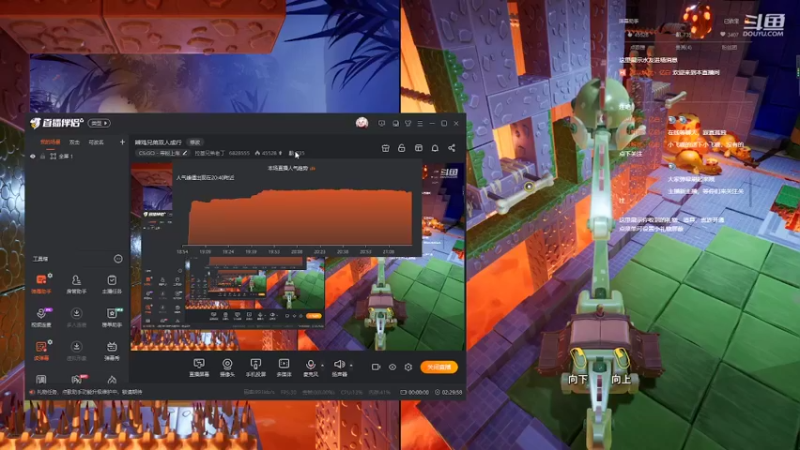Add a mobile screen projection source
This screenshot has width=800, height=450.
pos(256,367)
